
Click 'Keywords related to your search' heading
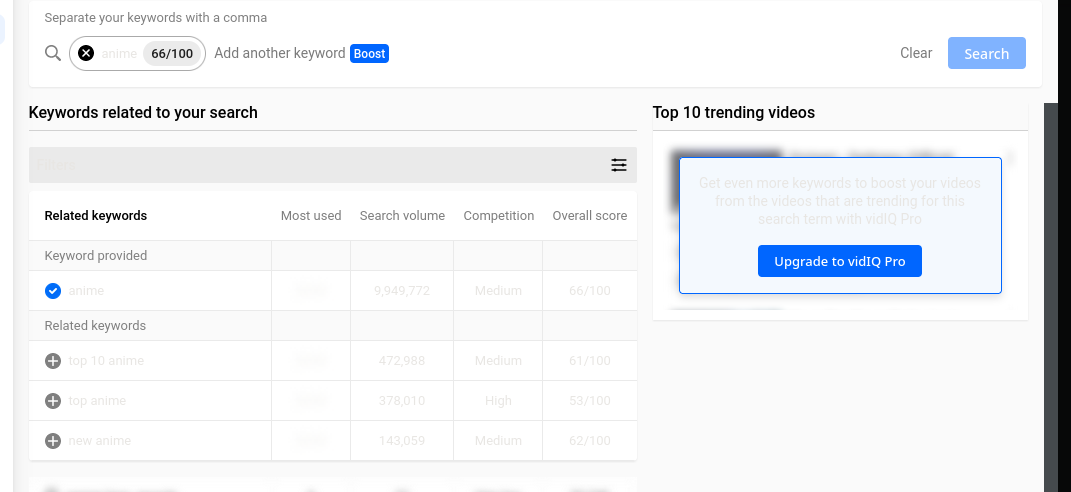coord(143,113)
